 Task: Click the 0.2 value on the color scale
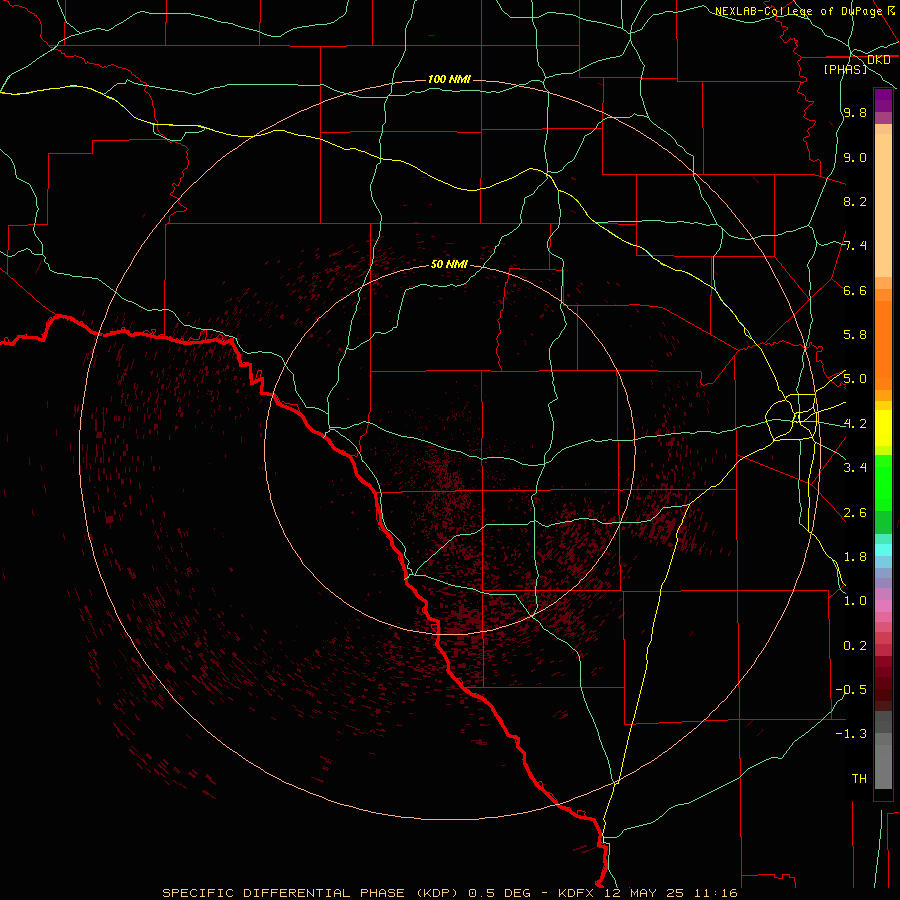[x=855, y=646]
